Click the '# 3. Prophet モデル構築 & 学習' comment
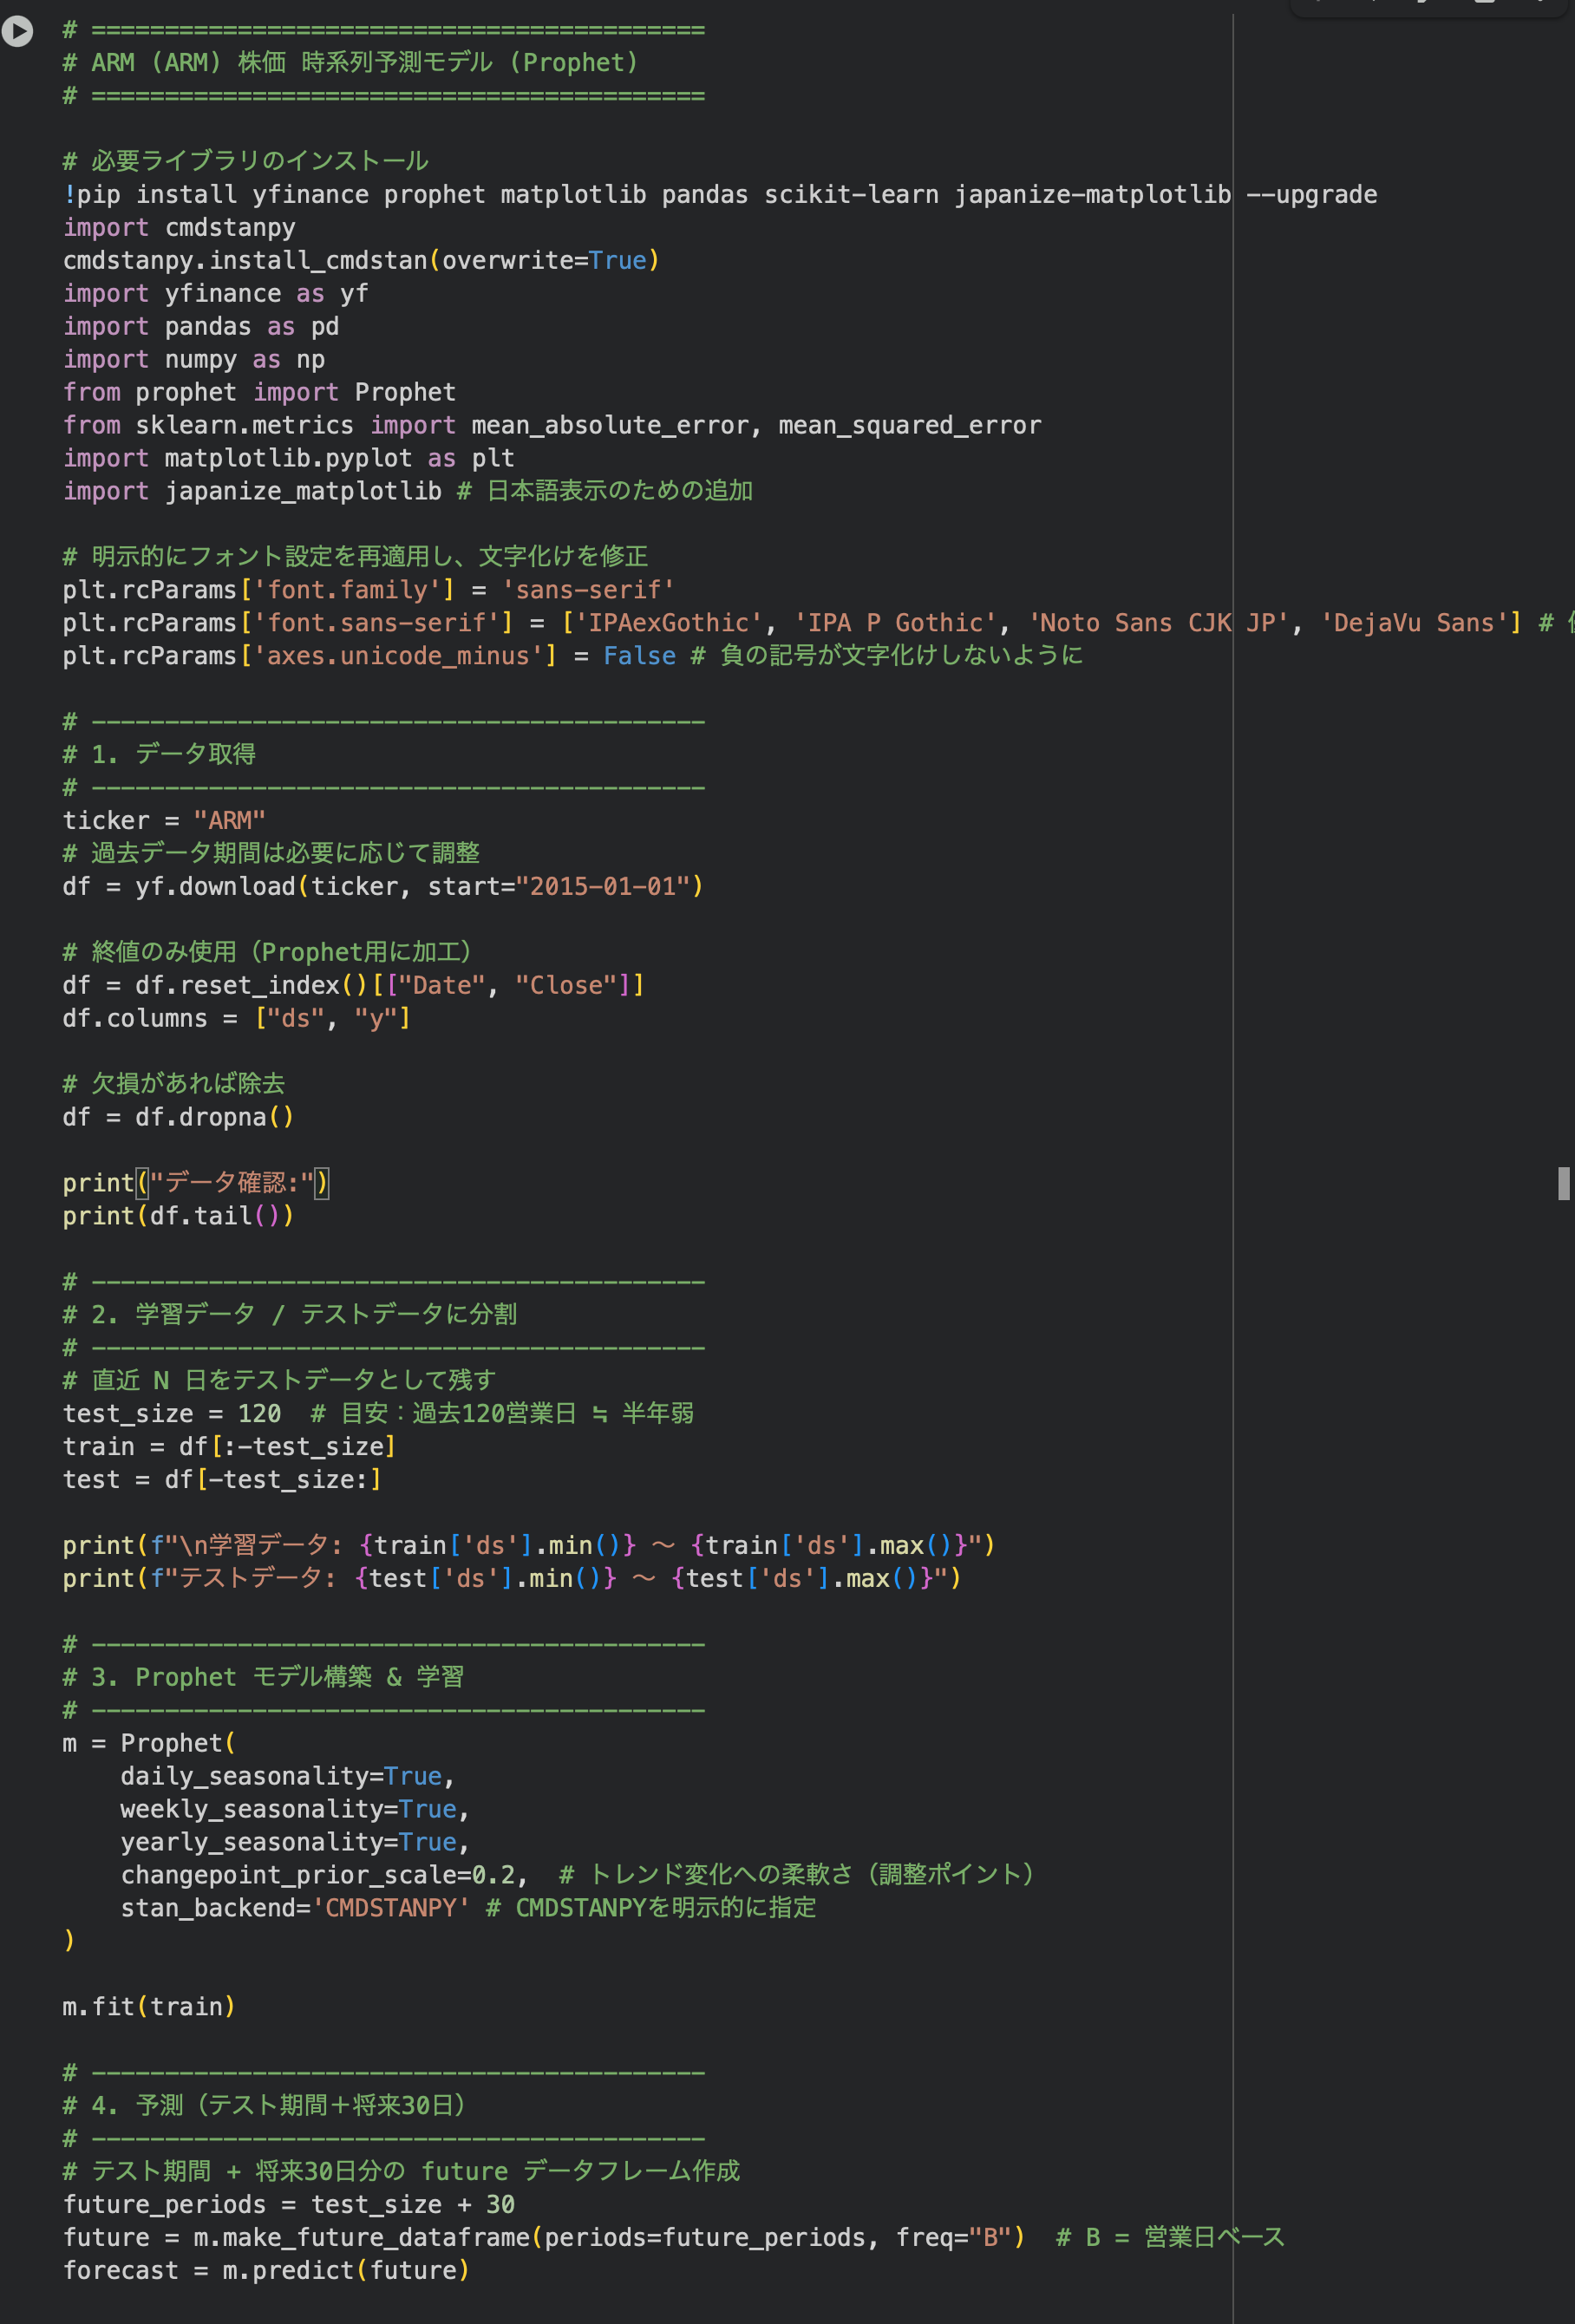Screen dimensions: 1575x2324 [x=263, y=1678]
